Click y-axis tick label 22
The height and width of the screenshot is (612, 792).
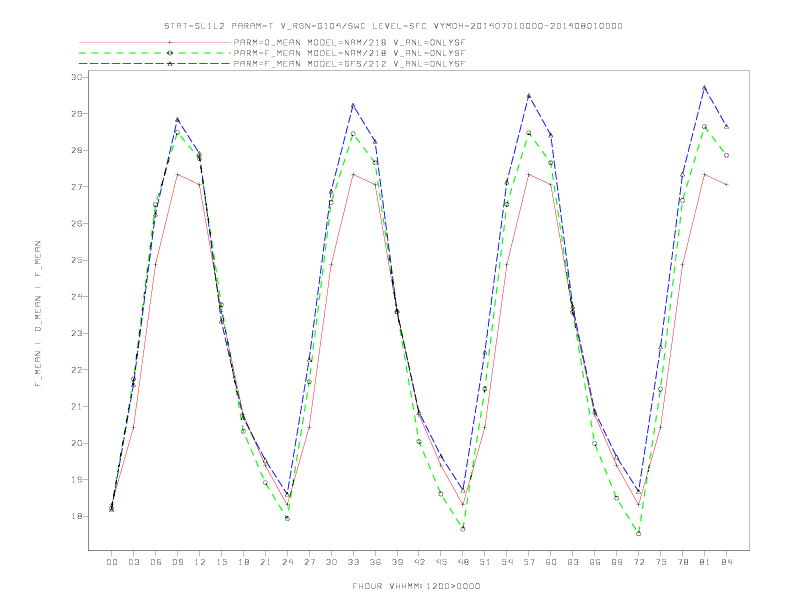tap(77, 370)
